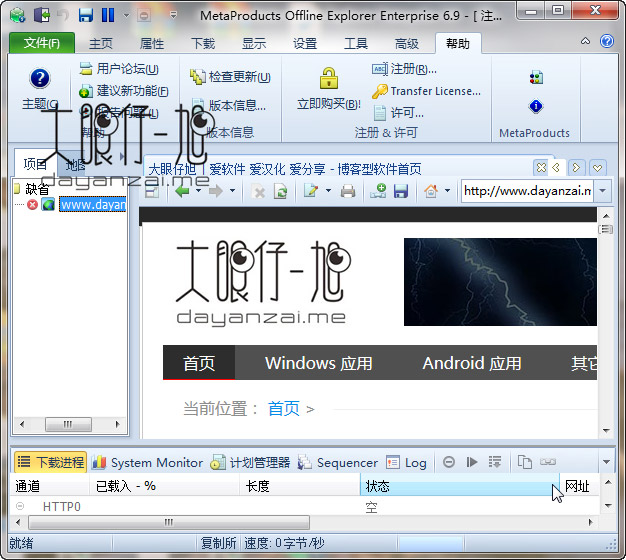Viewport: 626px width, 560px height.
Task: Go to previous browser tab arrow
Action: 556,168
